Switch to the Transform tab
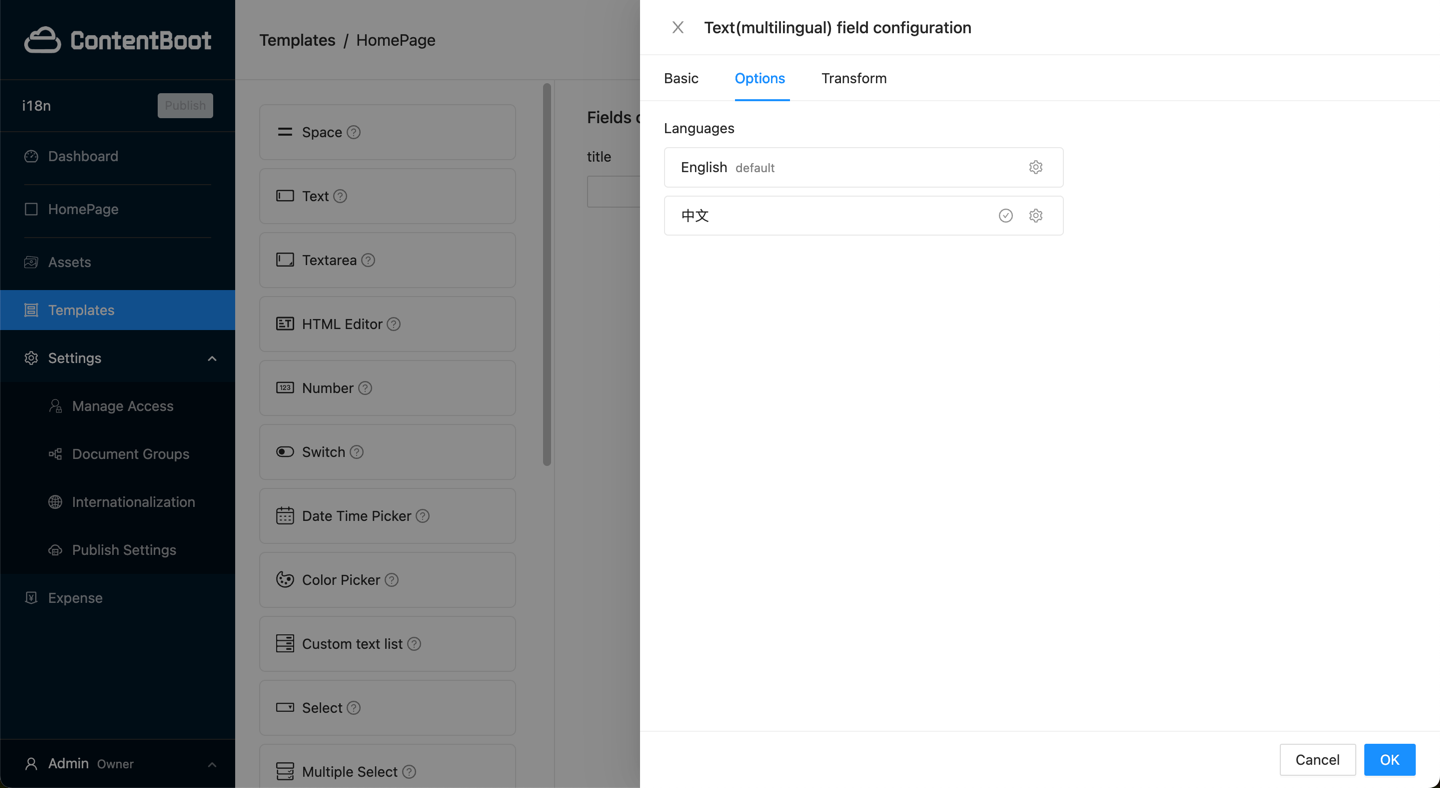The height and width of the screenshot is (788, 1440). pyautogui.click(x=854, y=78)
